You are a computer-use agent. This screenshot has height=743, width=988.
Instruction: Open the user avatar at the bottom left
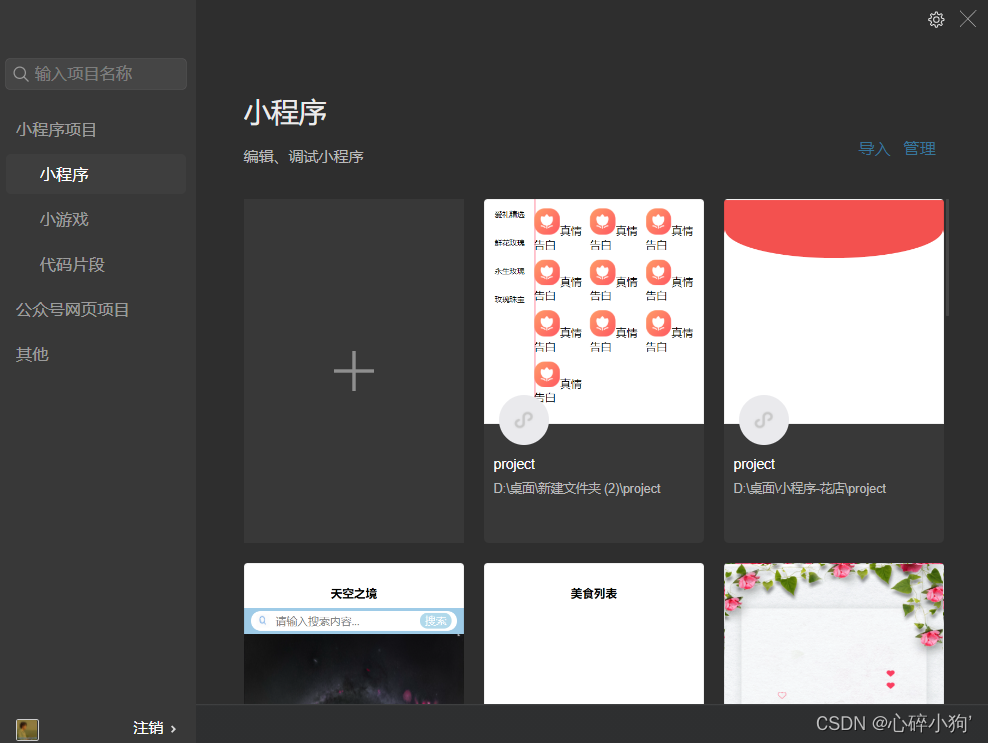pos(27,729)
